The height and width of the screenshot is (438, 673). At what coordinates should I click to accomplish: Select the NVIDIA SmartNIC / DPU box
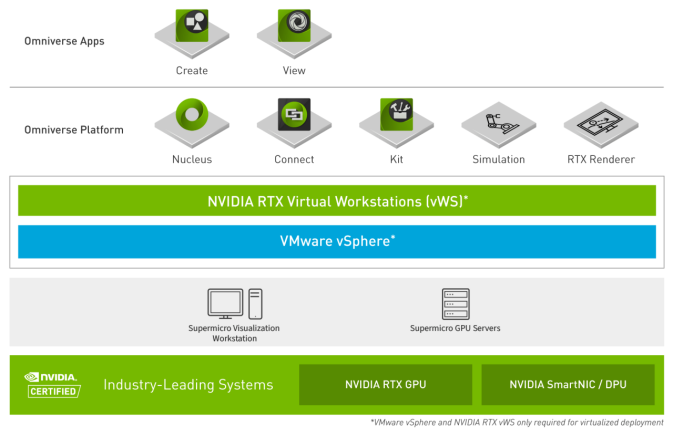(x=568, y=384)
